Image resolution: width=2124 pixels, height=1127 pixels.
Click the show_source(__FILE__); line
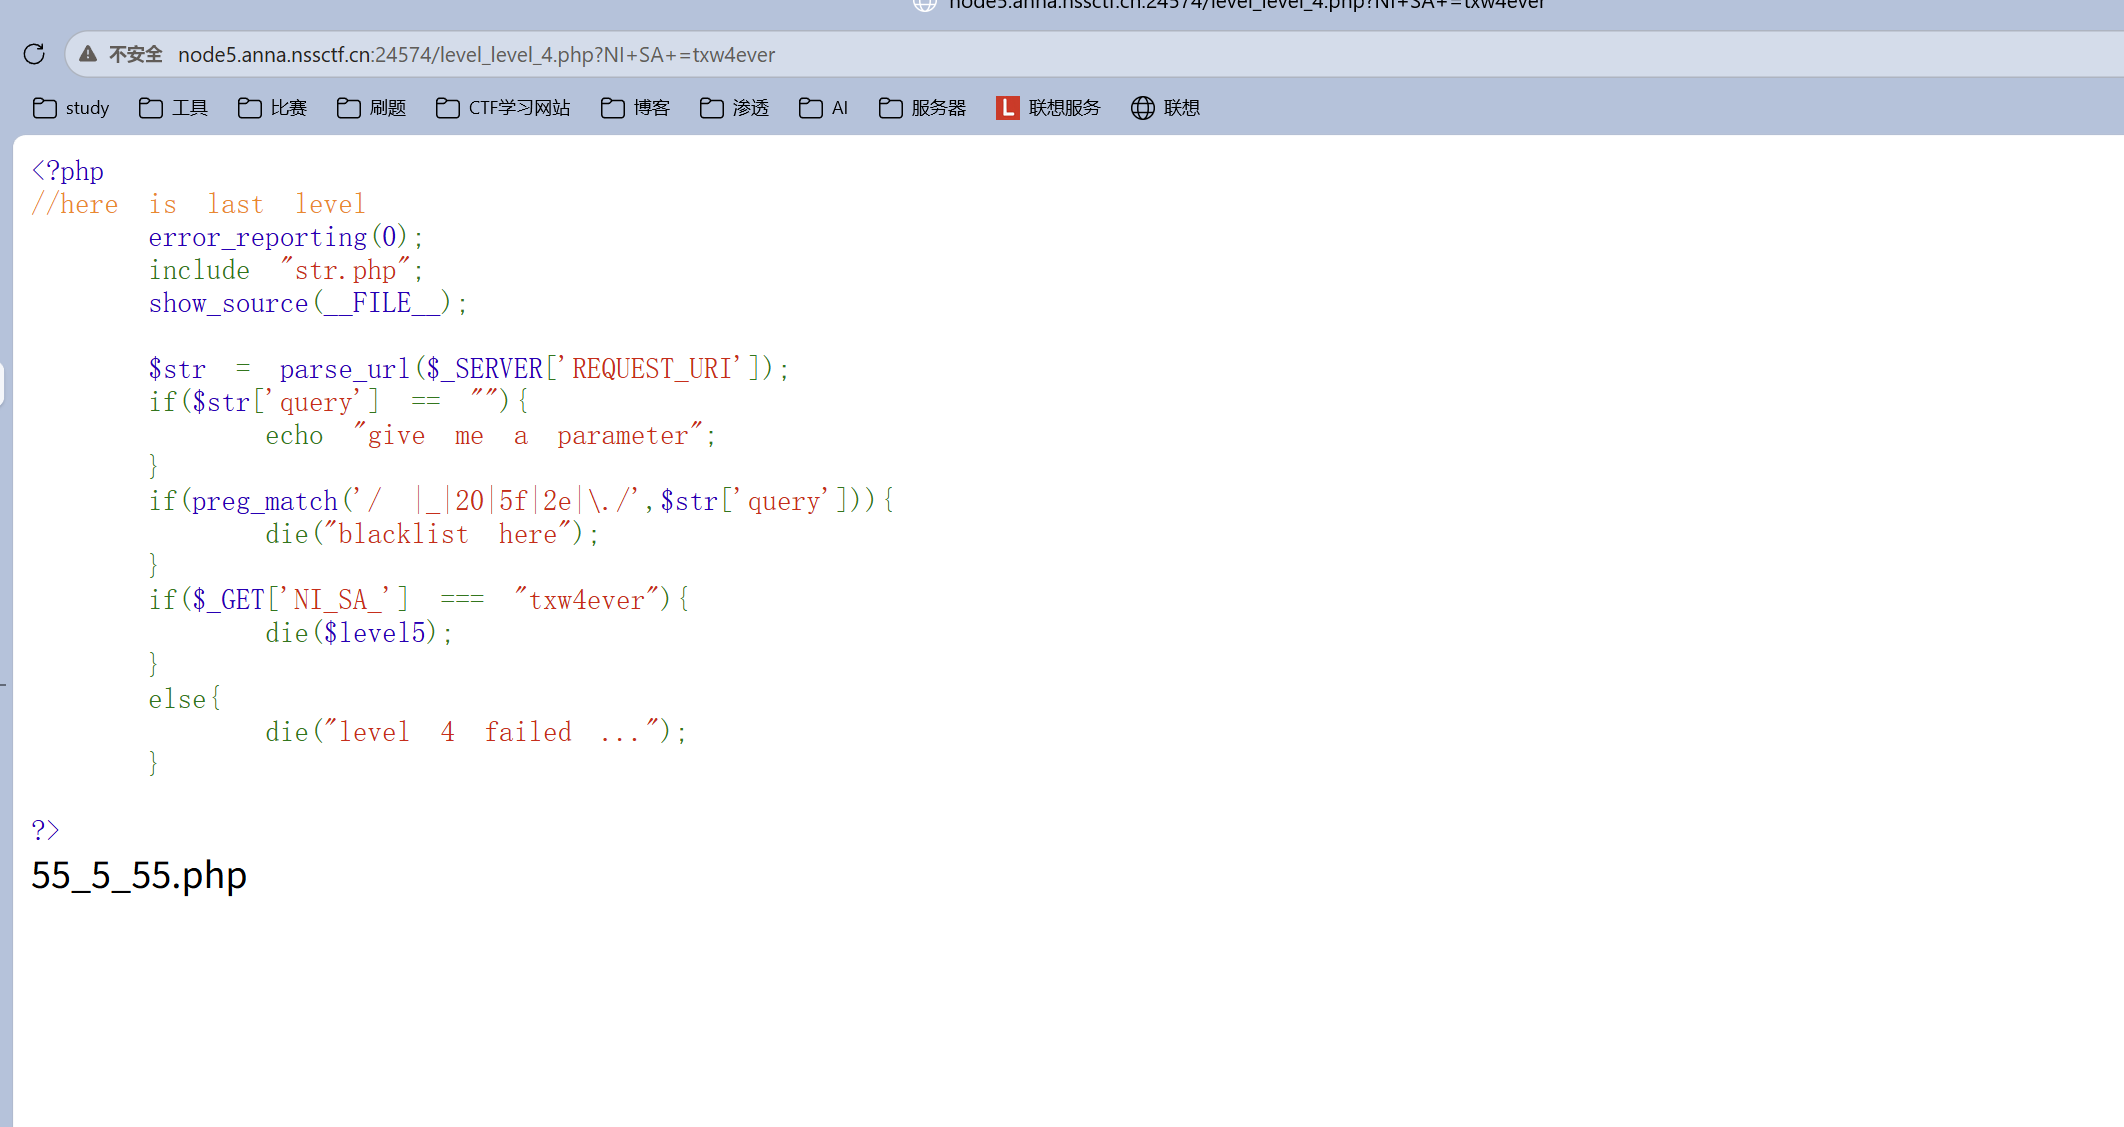point(308,303)
